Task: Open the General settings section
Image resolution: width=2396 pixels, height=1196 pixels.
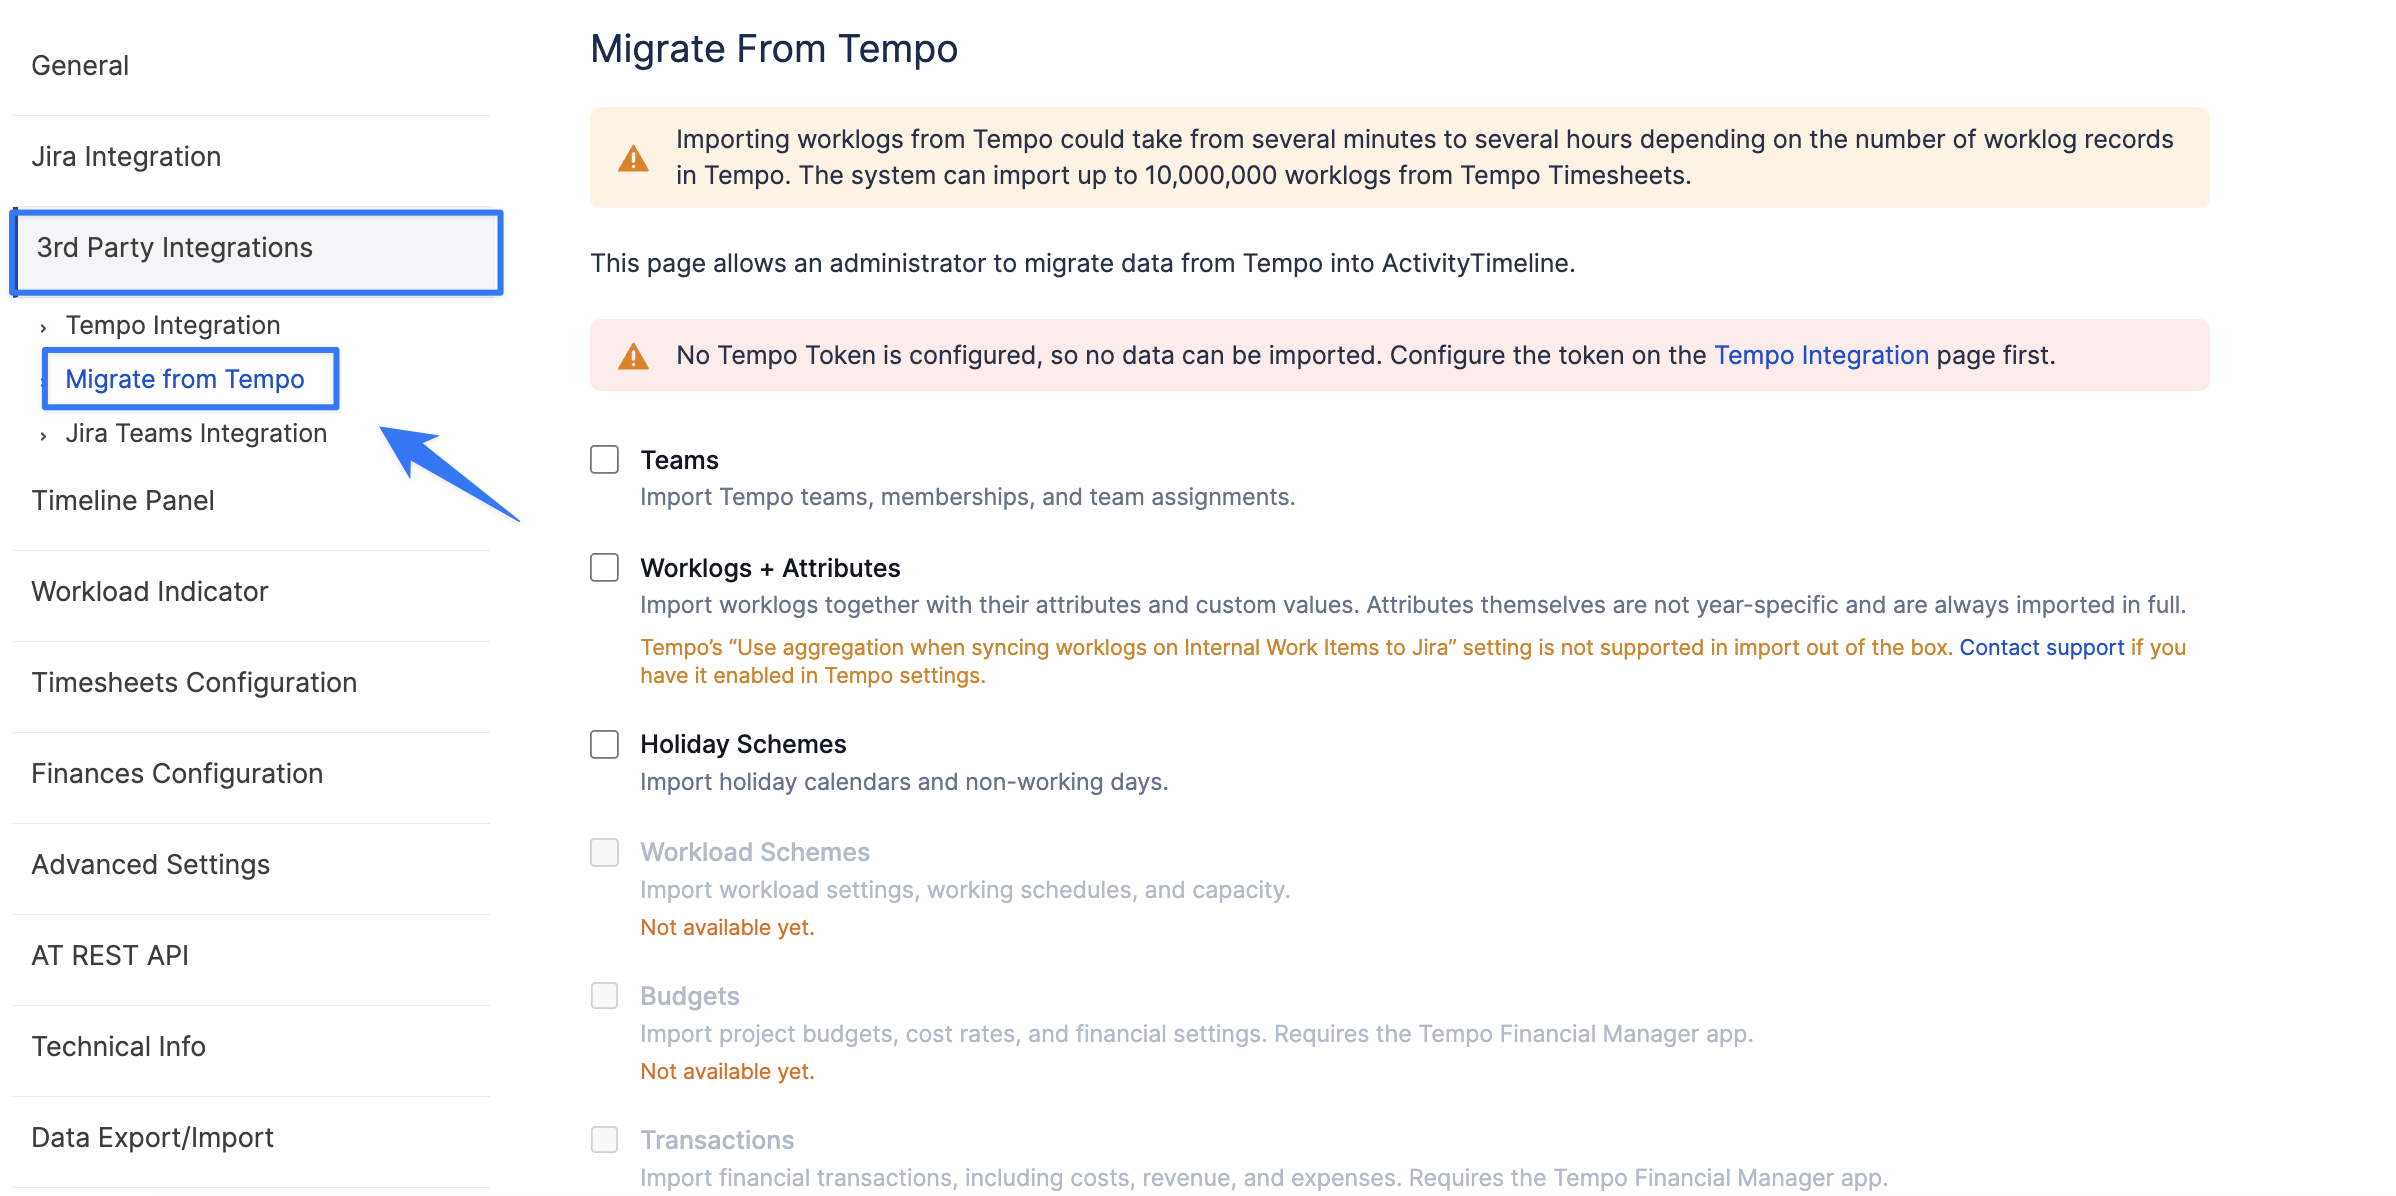Action: 80,66
